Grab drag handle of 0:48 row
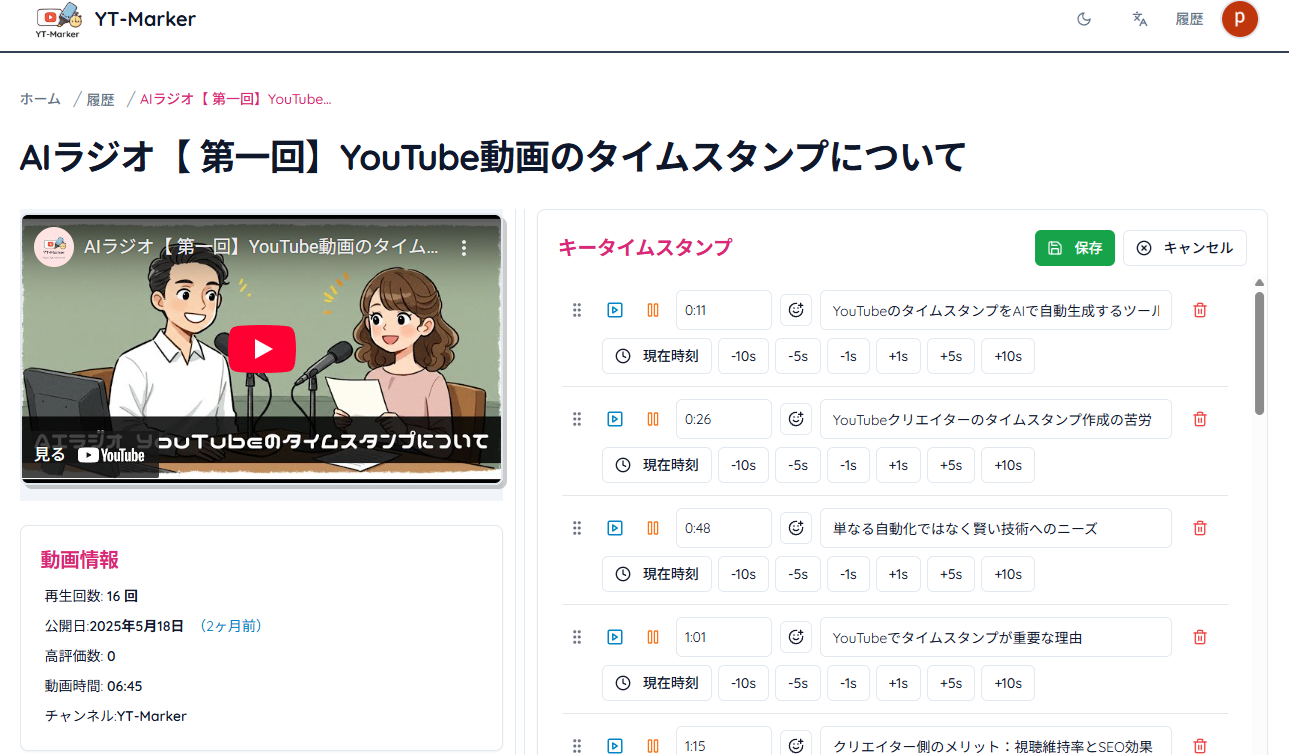The width and height of the screenshot is (1289, 755). click(577, 528)
